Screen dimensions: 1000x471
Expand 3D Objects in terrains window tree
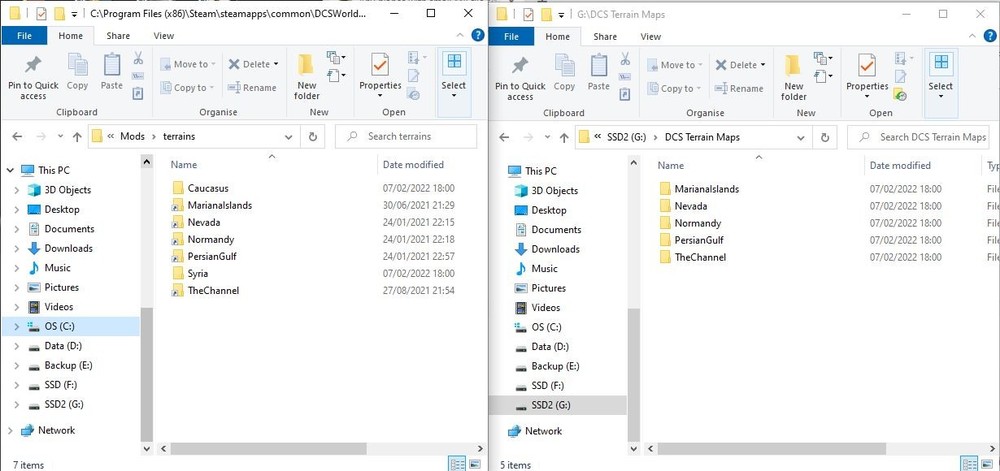pyautogui.click(x=17, y=190)
